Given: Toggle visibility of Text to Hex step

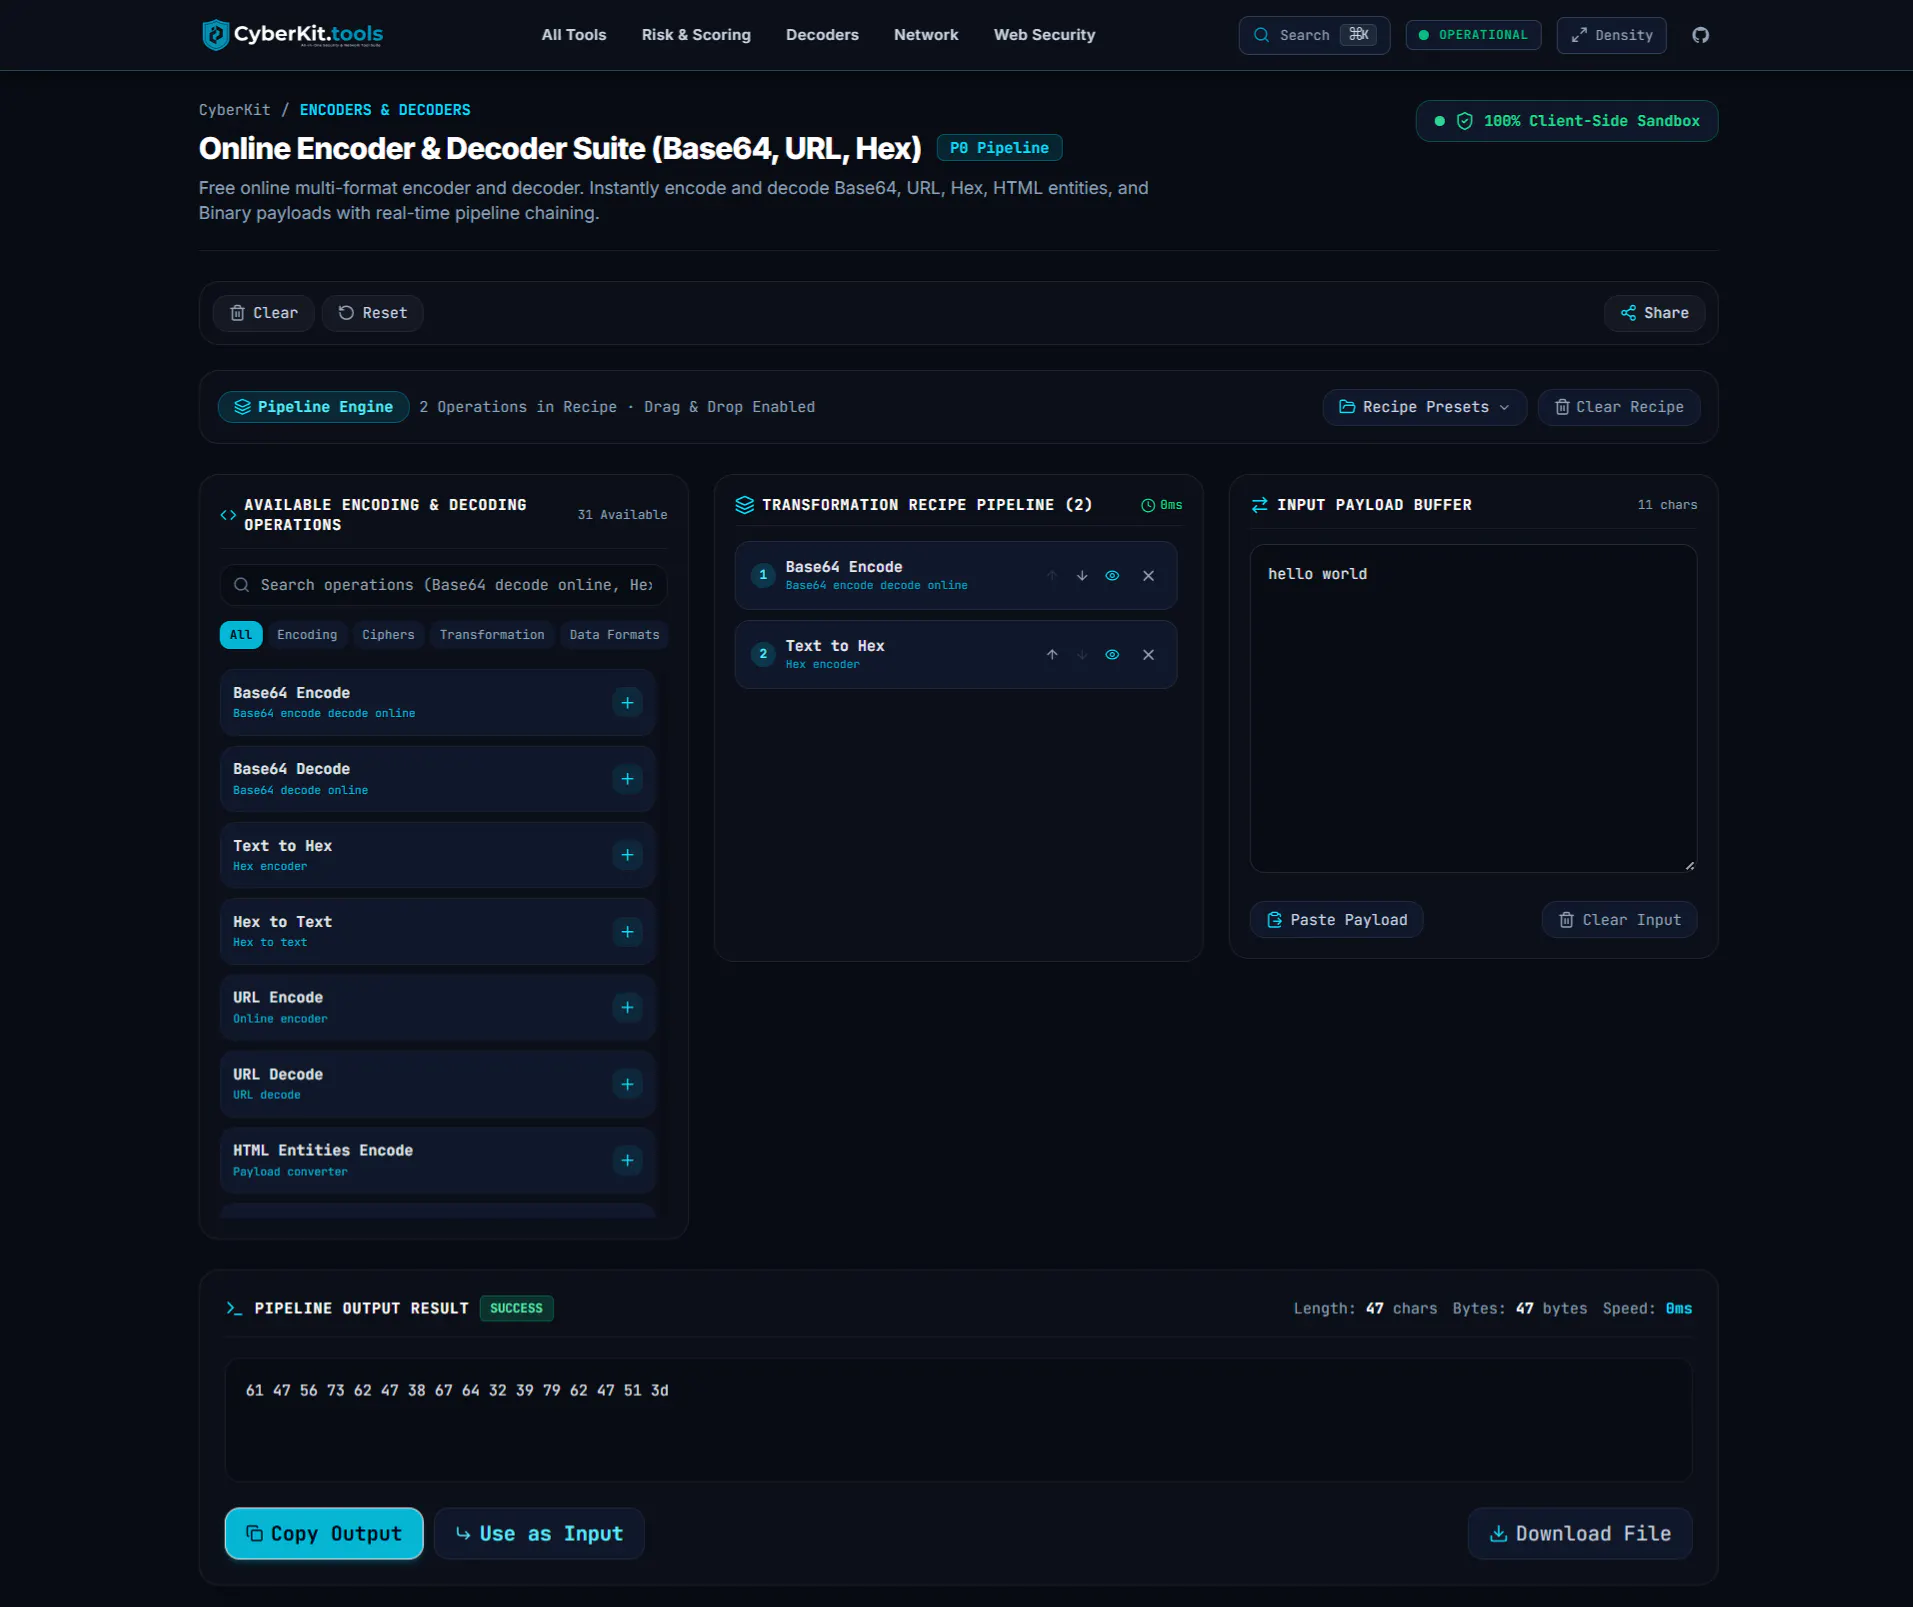Looking at the screenshot, I should pos(1112,655).
